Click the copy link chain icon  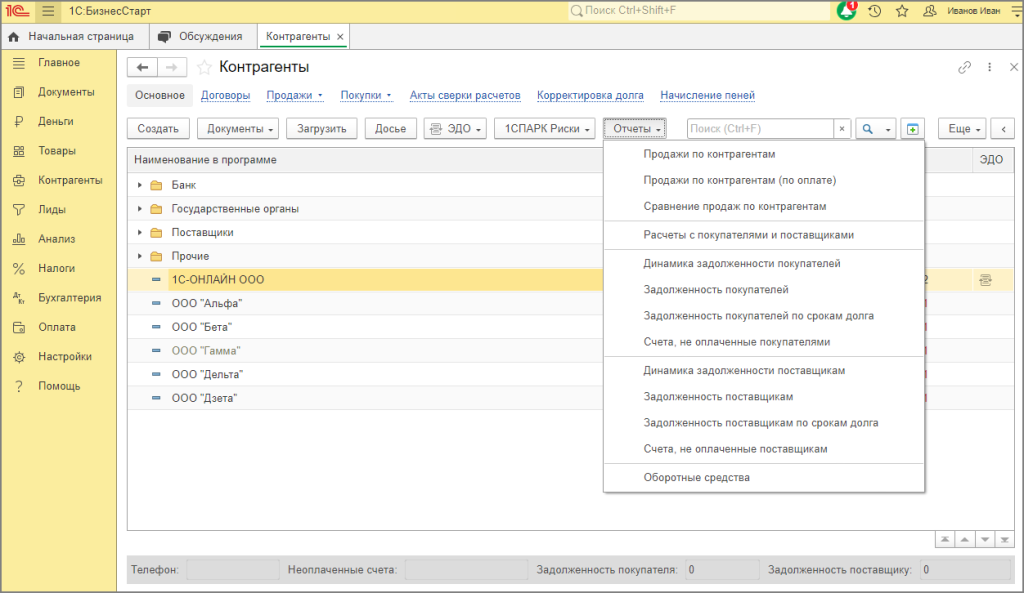[x=964, y=67]
